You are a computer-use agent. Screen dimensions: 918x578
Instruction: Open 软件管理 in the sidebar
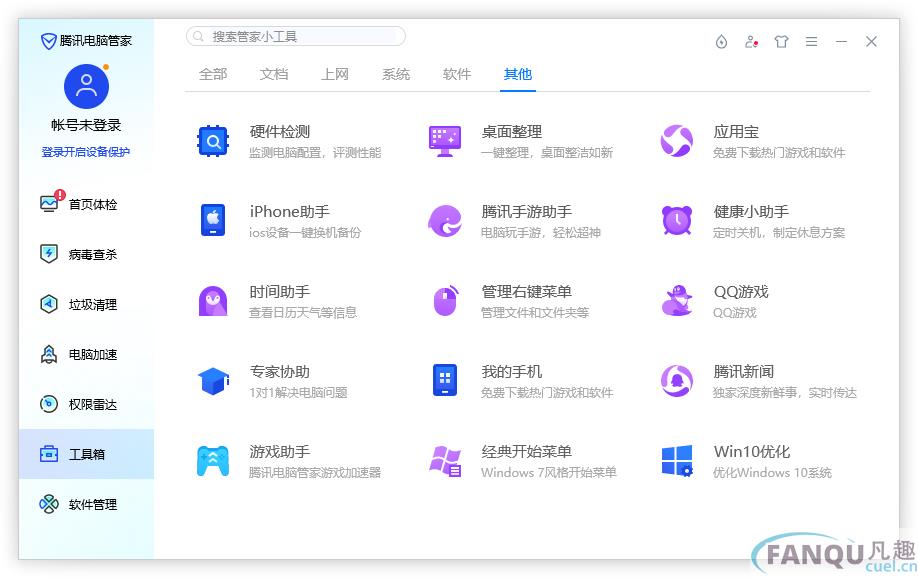[x=86, y=504]
